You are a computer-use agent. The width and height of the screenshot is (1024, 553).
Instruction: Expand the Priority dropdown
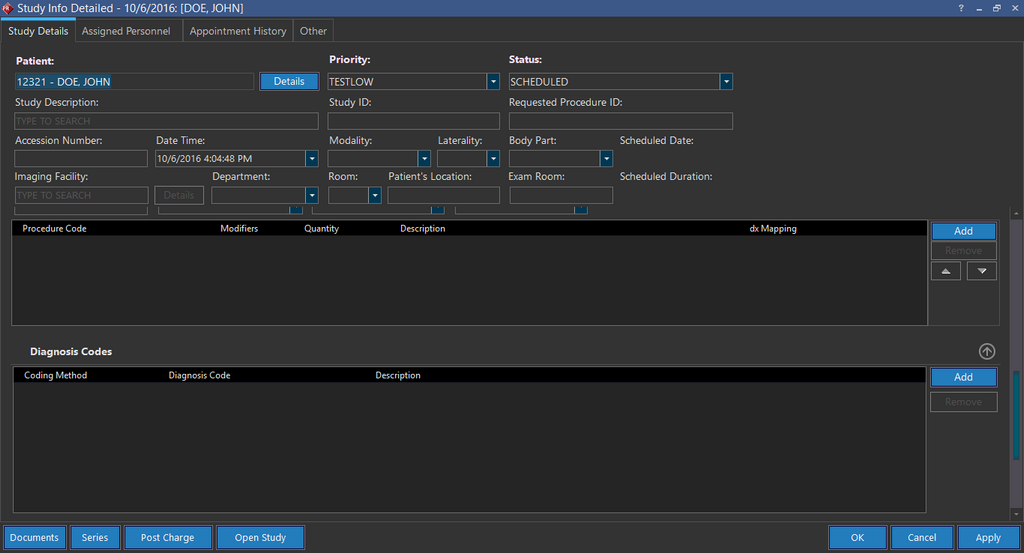click(x=493, y=82)
